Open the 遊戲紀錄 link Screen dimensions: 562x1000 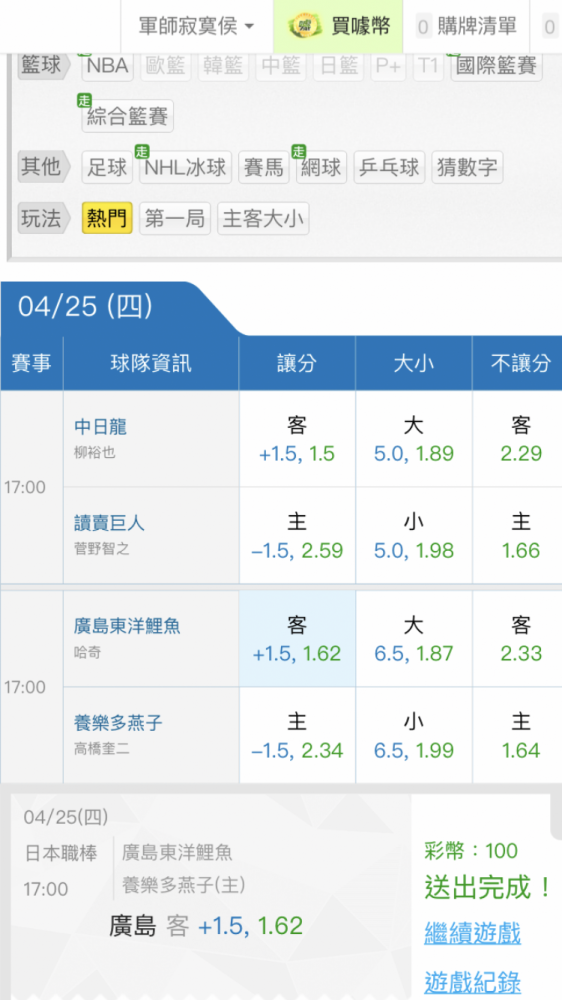pos(473,982)
